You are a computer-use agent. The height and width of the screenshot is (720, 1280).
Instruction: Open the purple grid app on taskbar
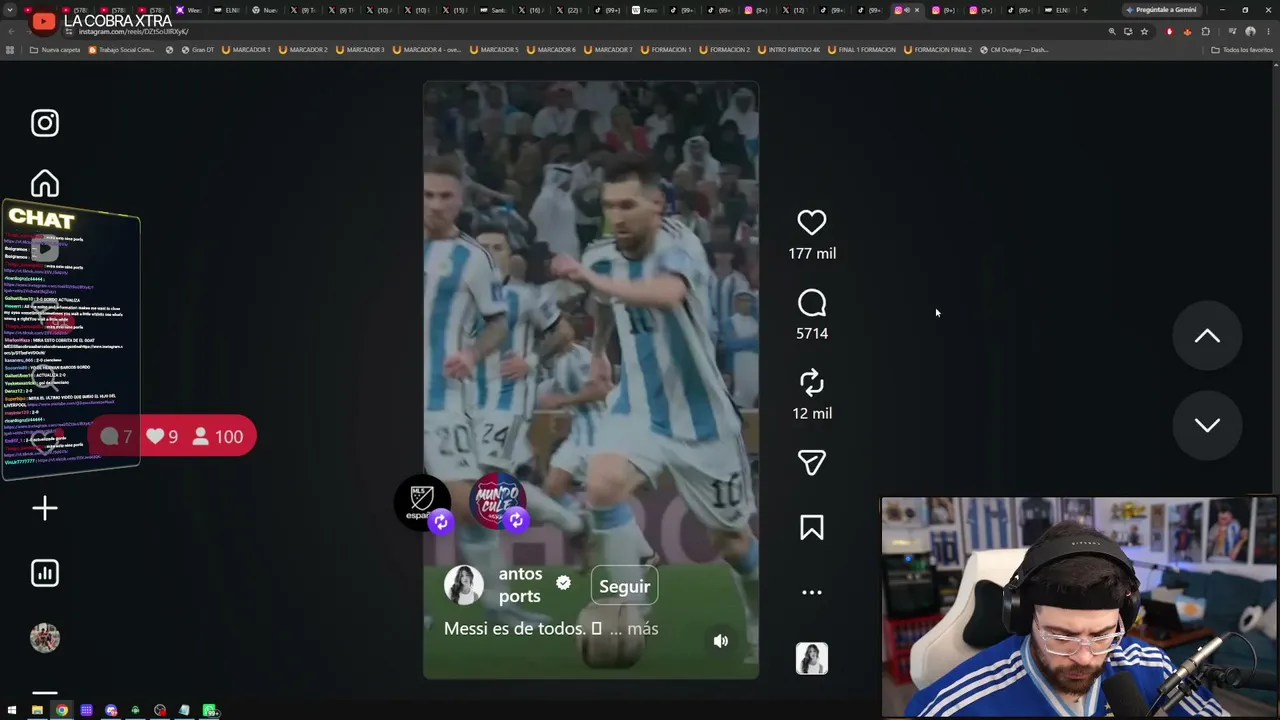(87, 711)
